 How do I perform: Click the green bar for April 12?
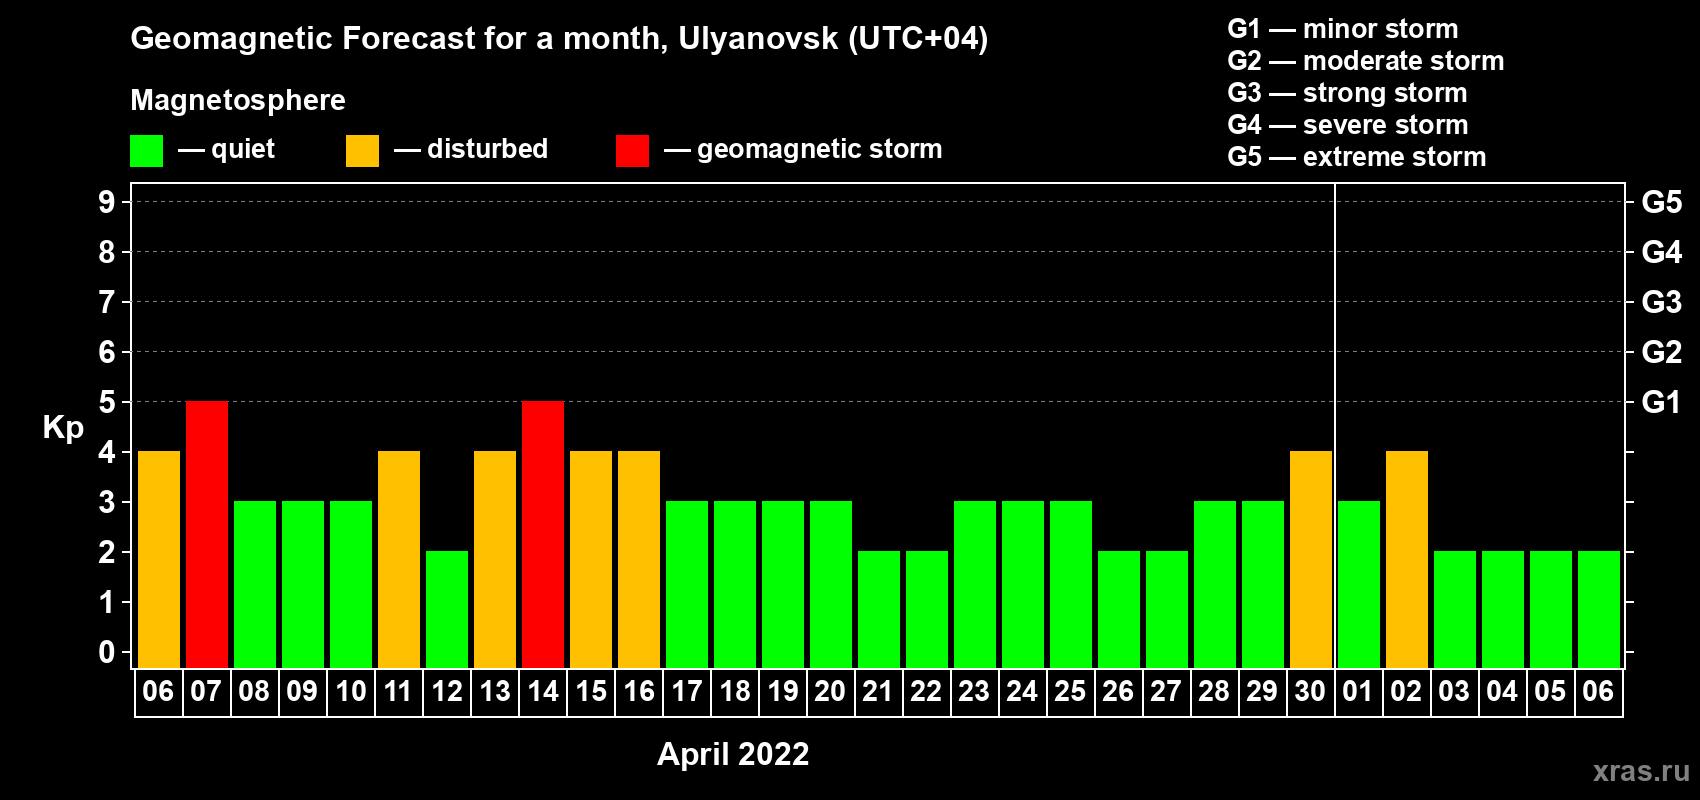447,610
